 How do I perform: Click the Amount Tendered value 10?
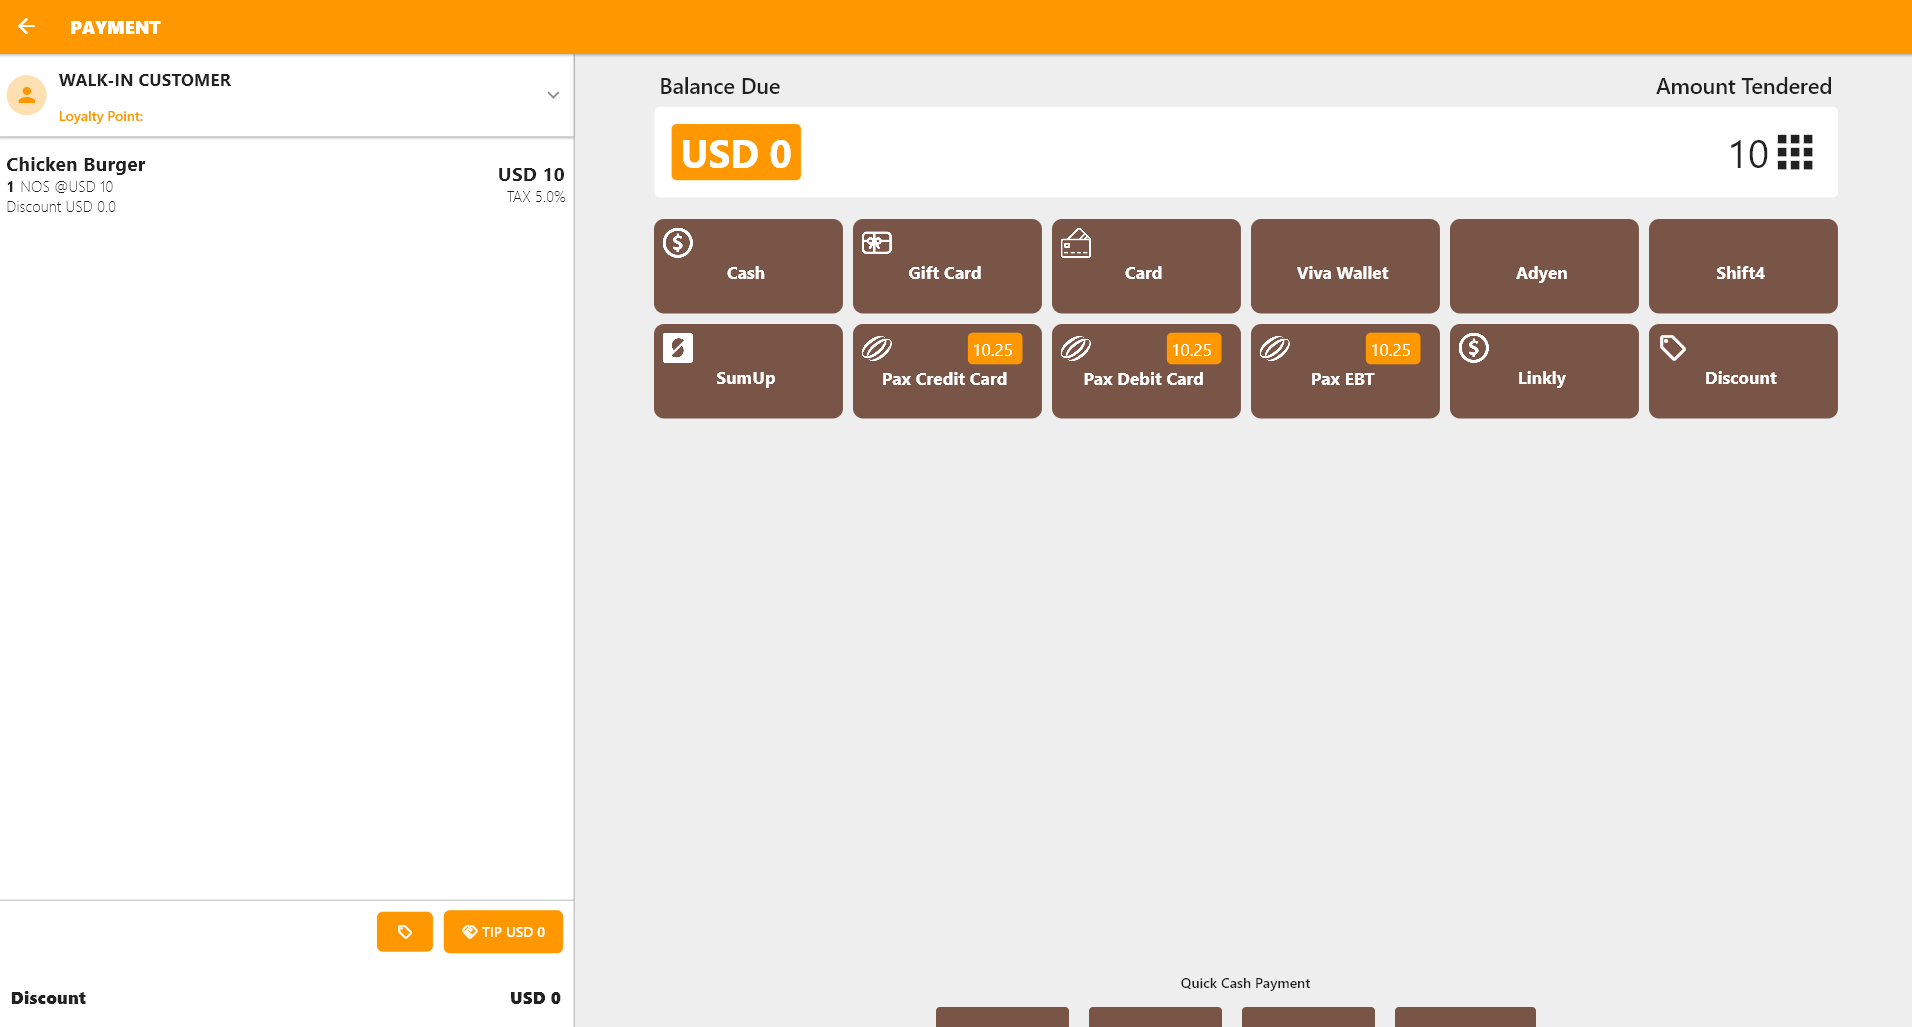coord(1747,154)
